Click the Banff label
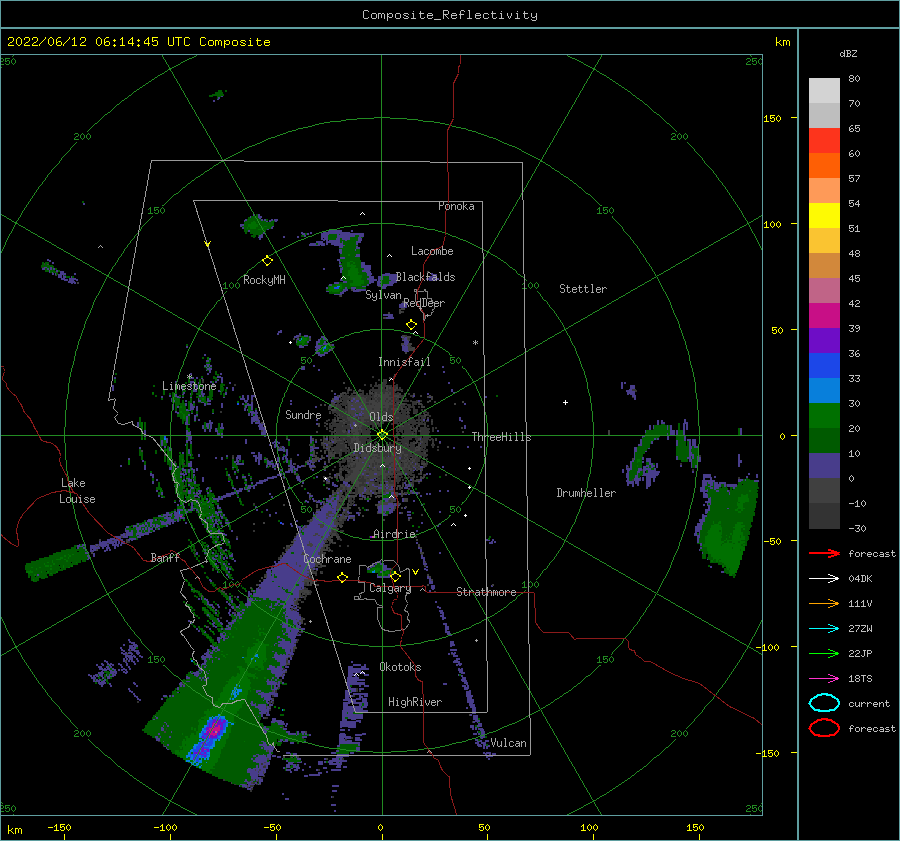This screenshot has width=900, height=841. pyautogui.click(x=165, y=557)
